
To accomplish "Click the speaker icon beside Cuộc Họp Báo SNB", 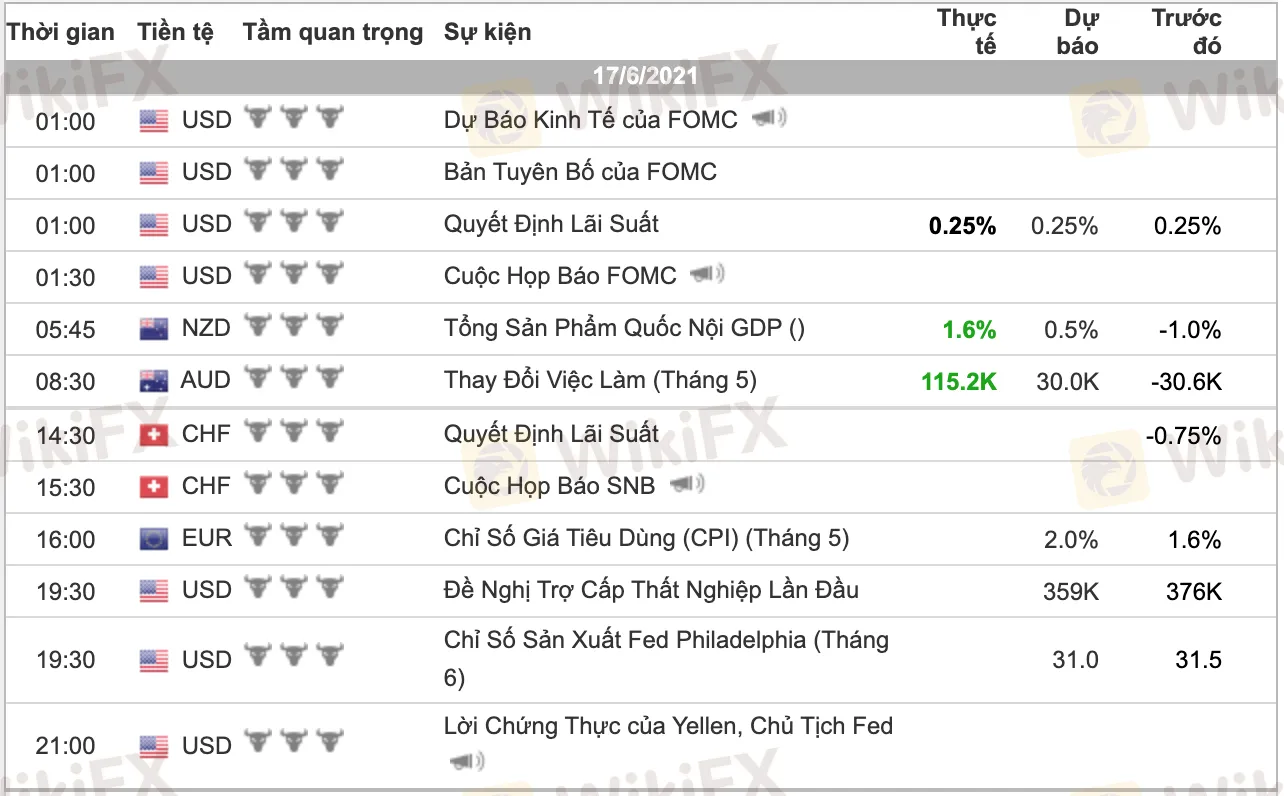I will (687, 485).
